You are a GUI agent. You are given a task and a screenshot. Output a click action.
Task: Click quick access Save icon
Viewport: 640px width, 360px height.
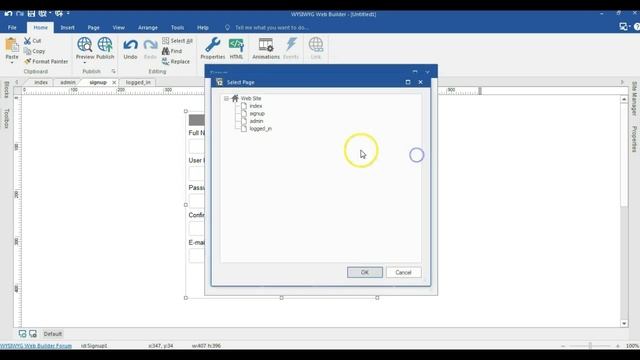[31, 13]
